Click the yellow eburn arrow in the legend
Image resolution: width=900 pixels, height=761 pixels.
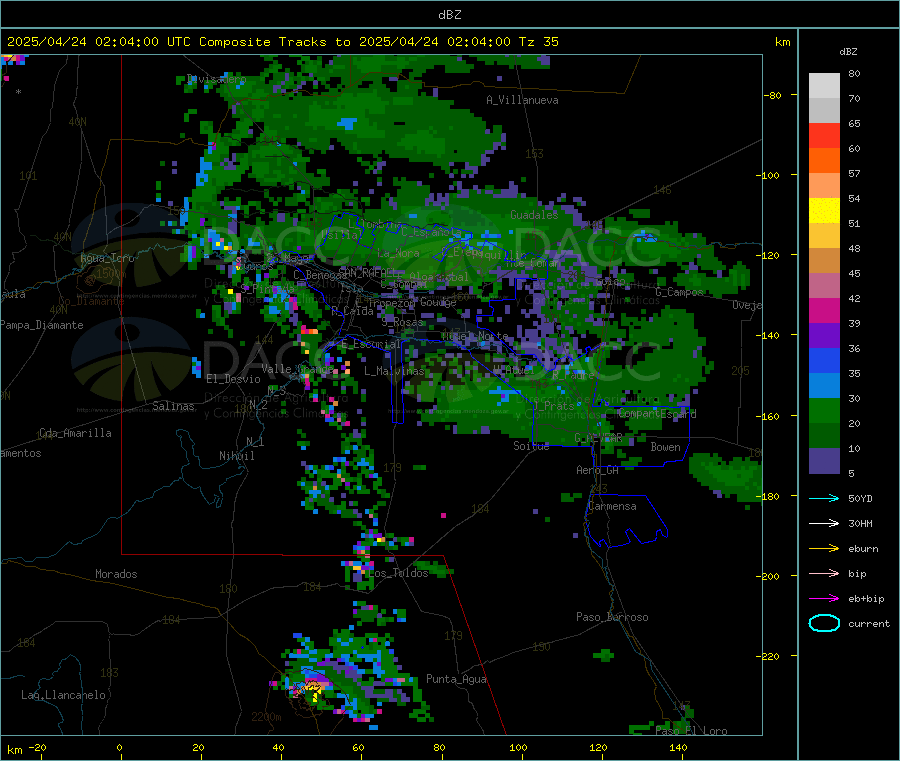[x=824, y=549]
